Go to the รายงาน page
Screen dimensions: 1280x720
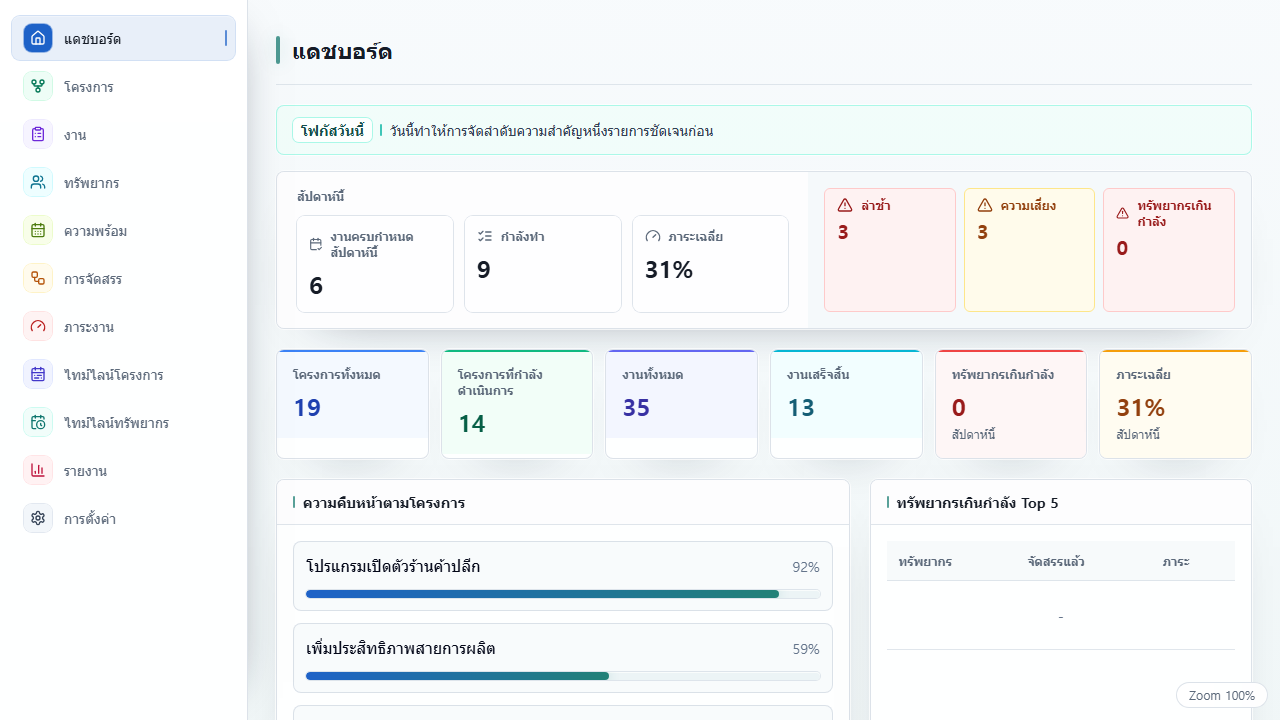click(x=124, y=470)
